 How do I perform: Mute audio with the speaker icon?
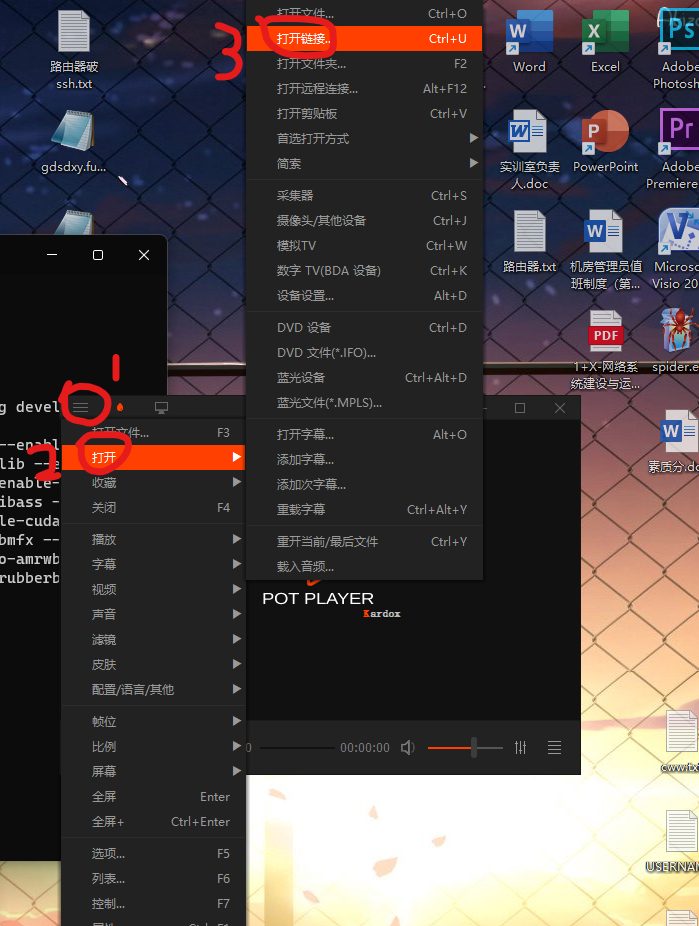pos(408,748)
